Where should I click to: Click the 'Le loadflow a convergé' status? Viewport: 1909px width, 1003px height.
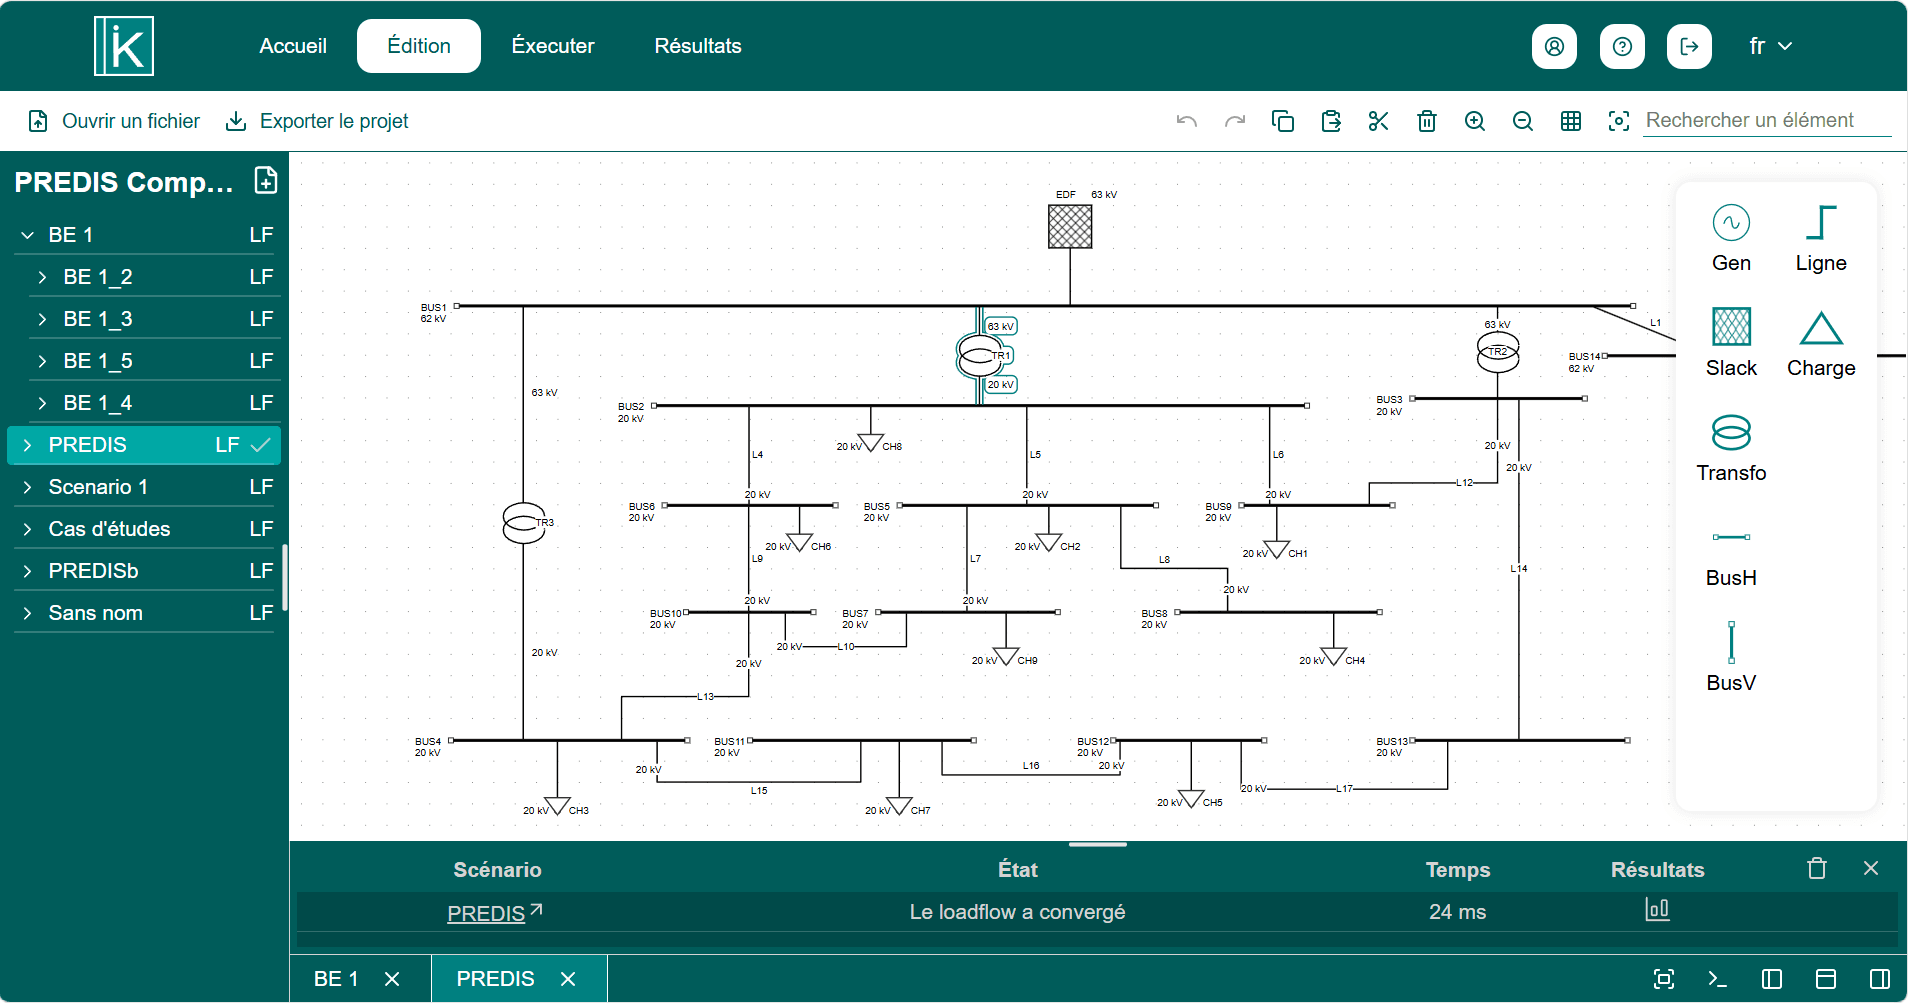[1017, 912]
